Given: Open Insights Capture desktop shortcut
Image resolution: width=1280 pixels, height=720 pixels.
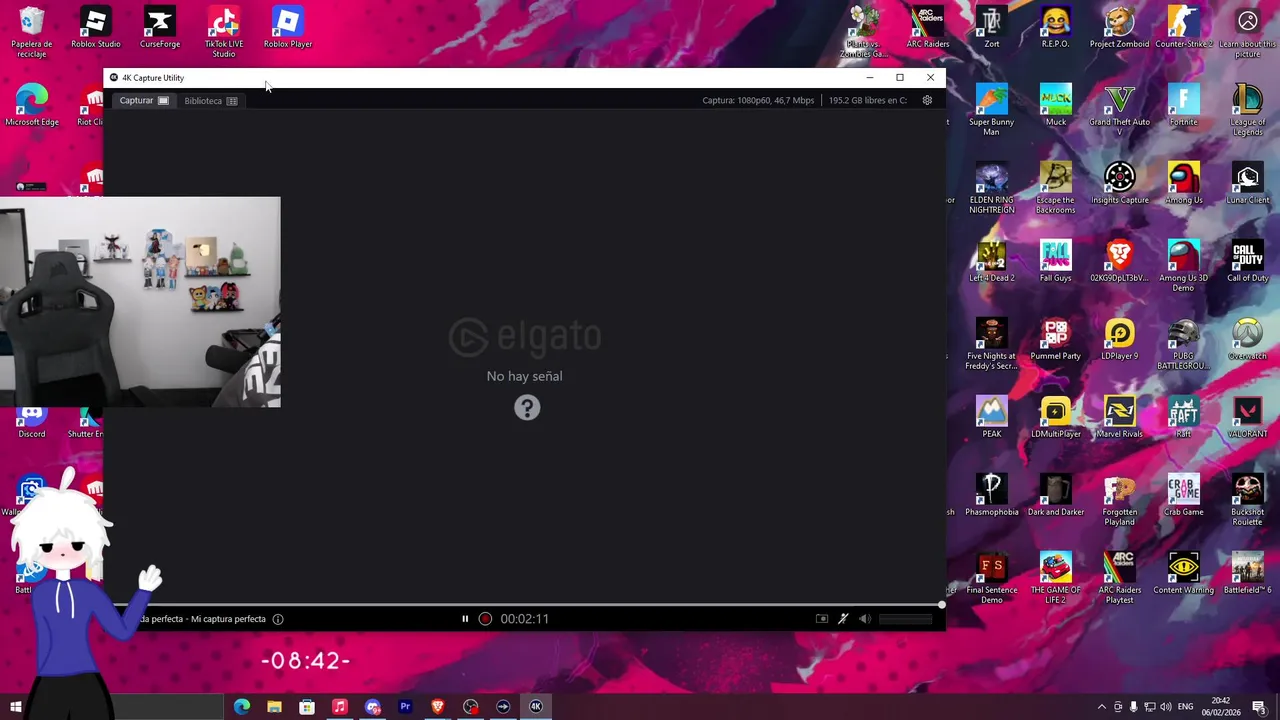Looking at the screenshot, I should click(x=1120, y=184).
